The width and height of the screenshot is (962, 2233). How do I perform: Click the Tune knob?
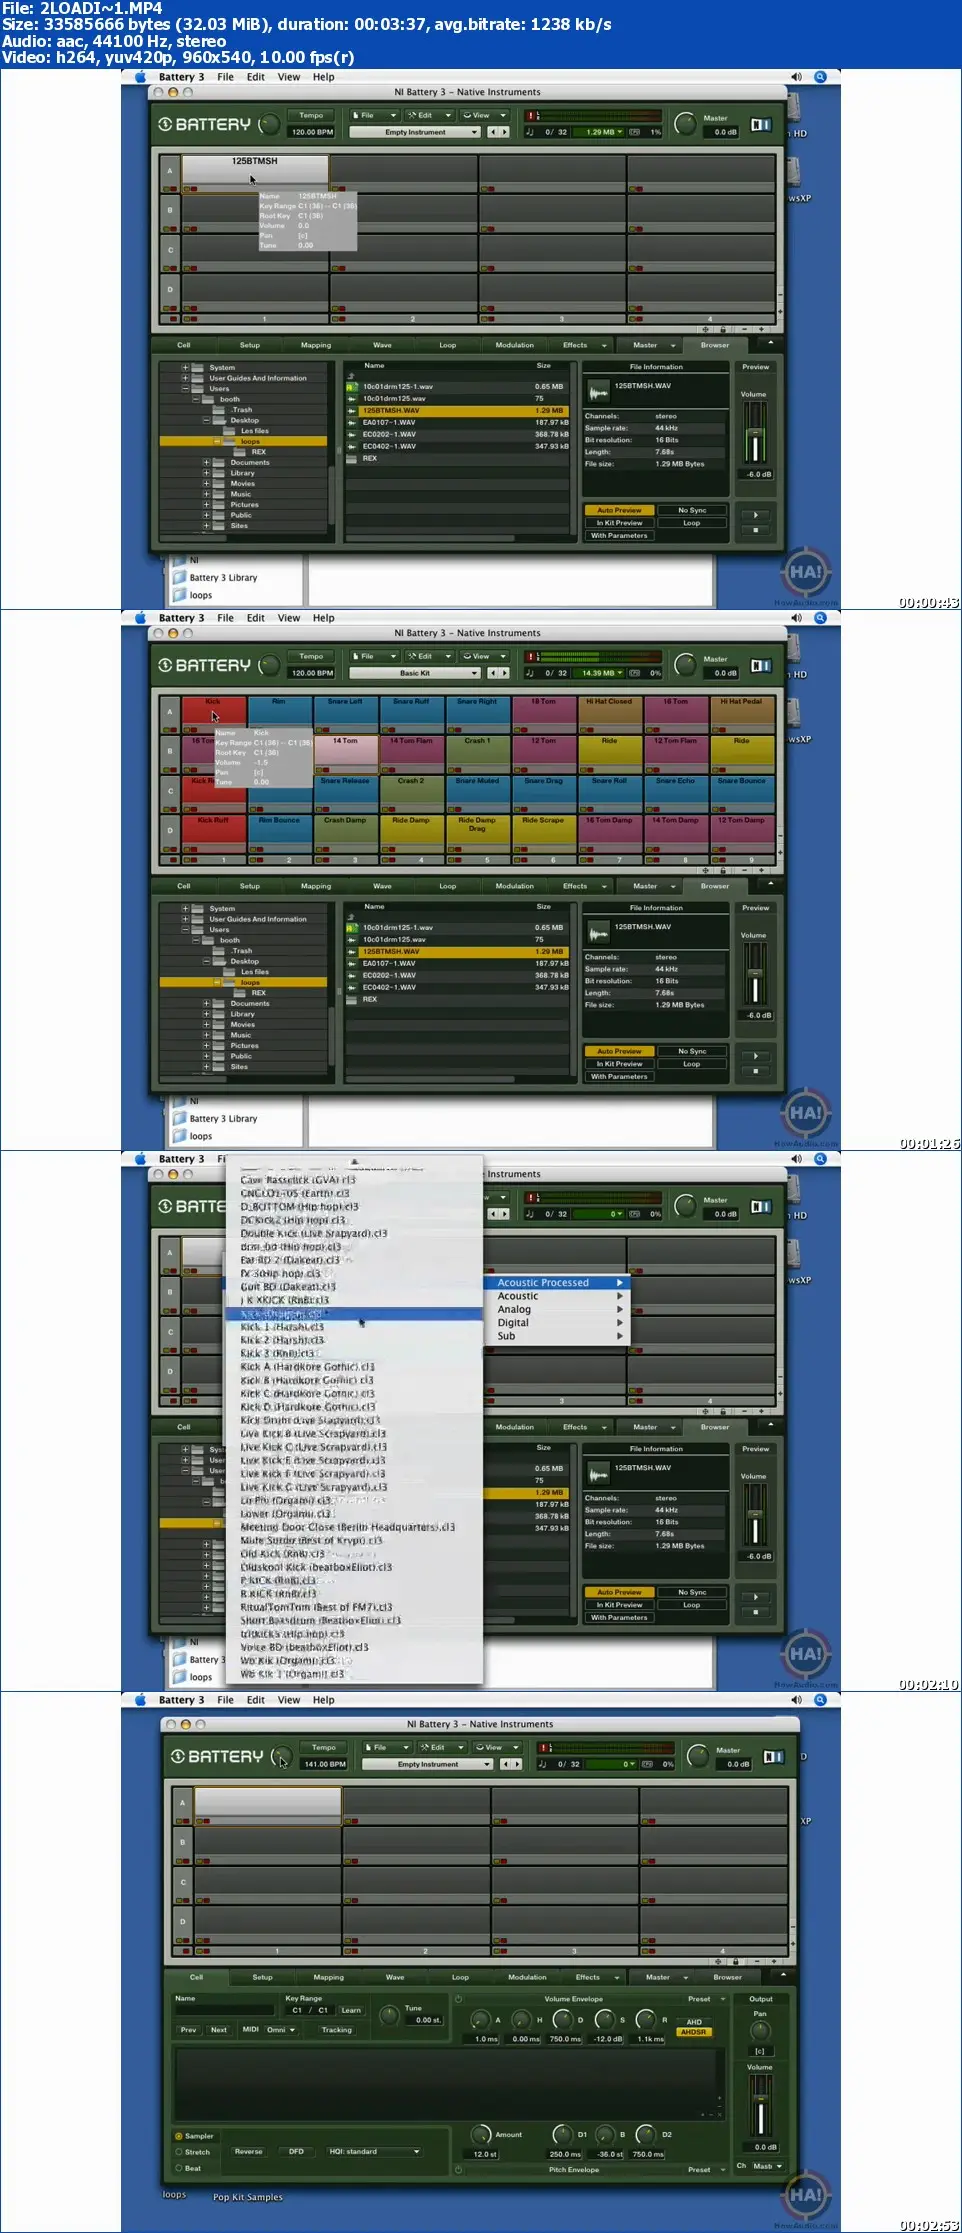point(389,2014)
